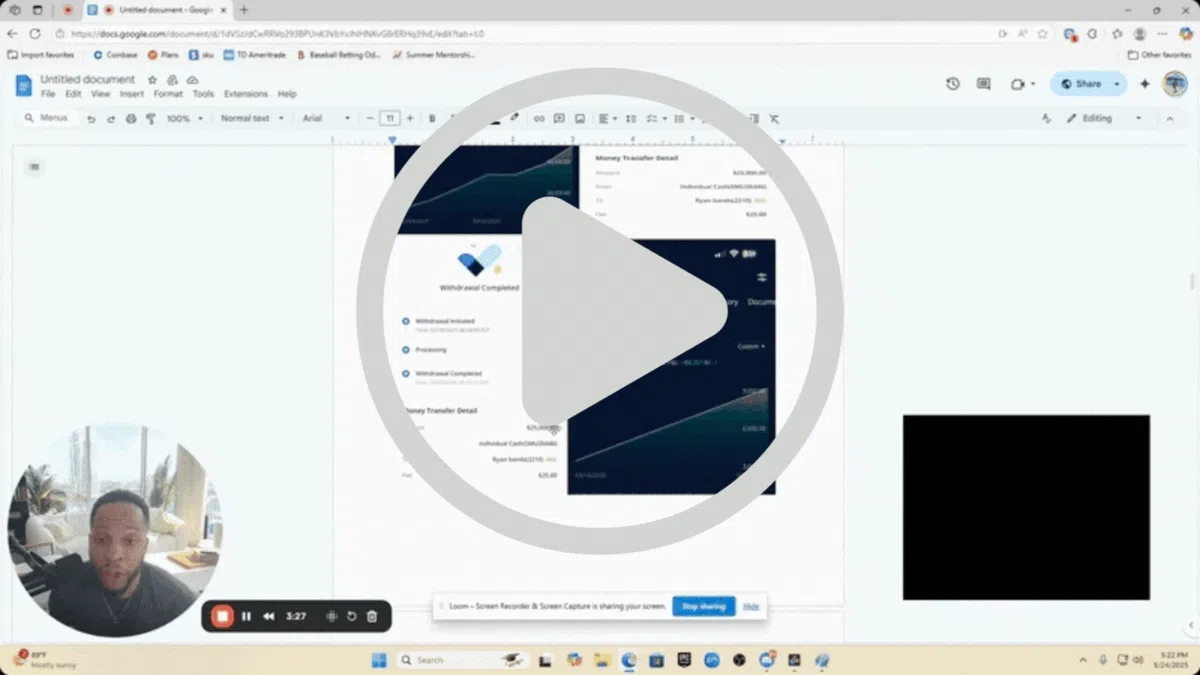Open version history clock icon
This screenshot has height=675, width=1200.
click(x=952, y=84)
